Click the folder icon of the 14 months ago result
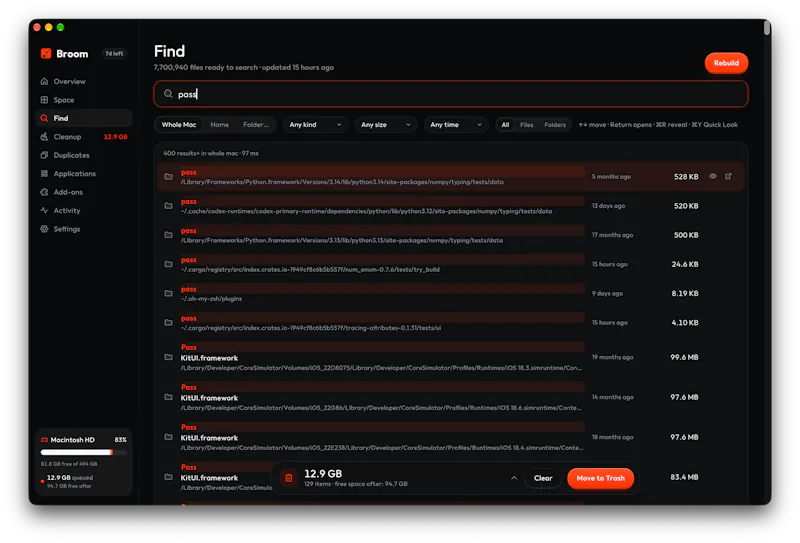The height and width of the screenshot is (543, 800). [168, 397]
